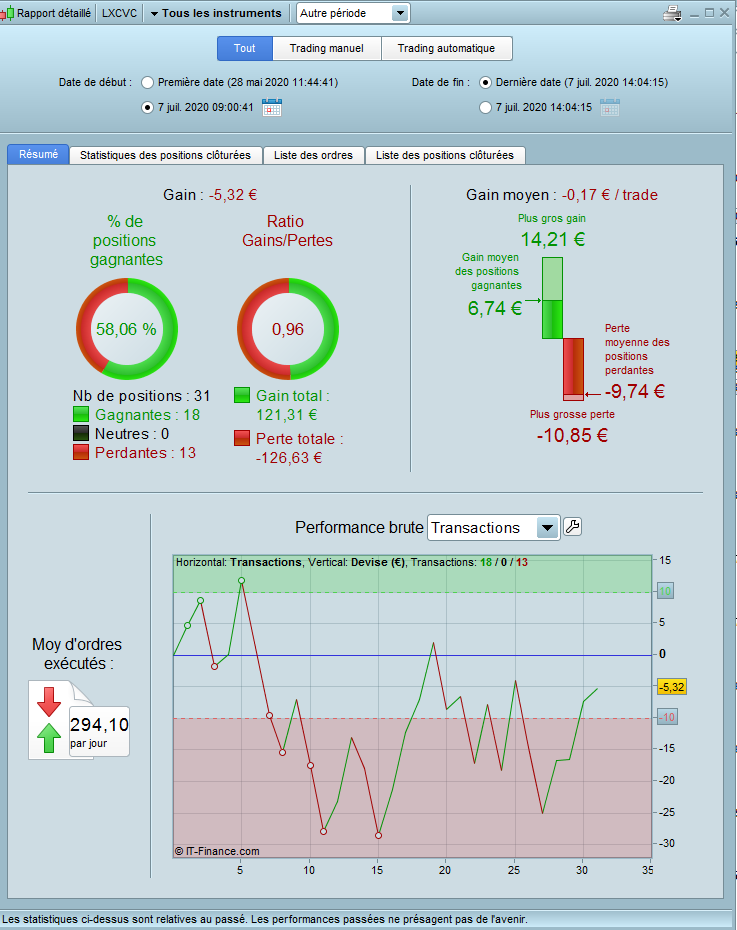Click Gain moyen -0,17 € / trade text

point(561,195)
